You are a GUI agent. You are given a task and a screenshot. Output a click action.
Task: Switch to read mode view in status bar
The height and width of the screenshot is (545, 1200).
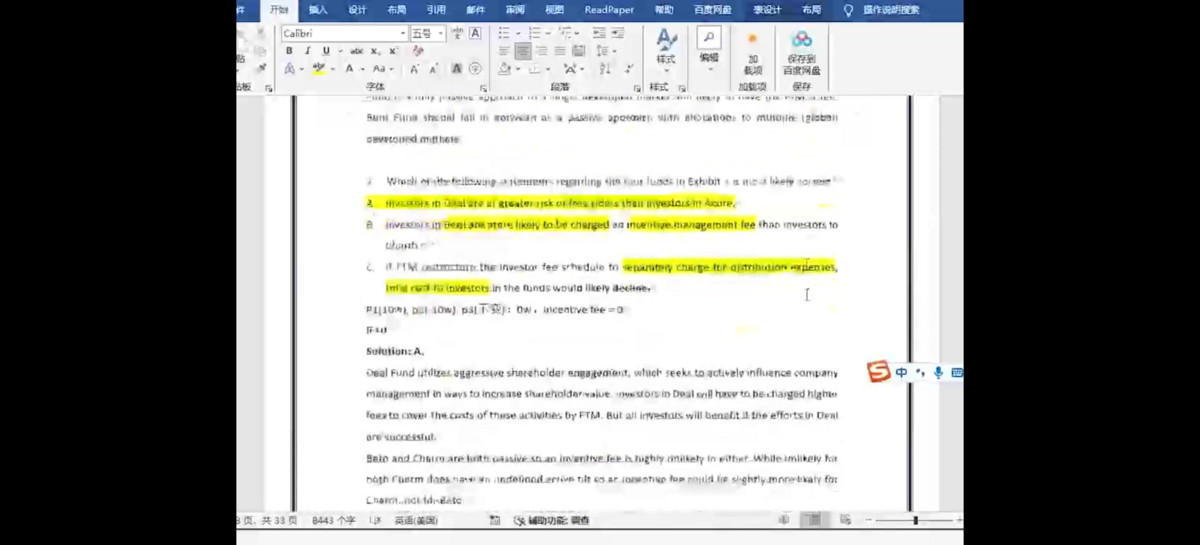[786, 520]
